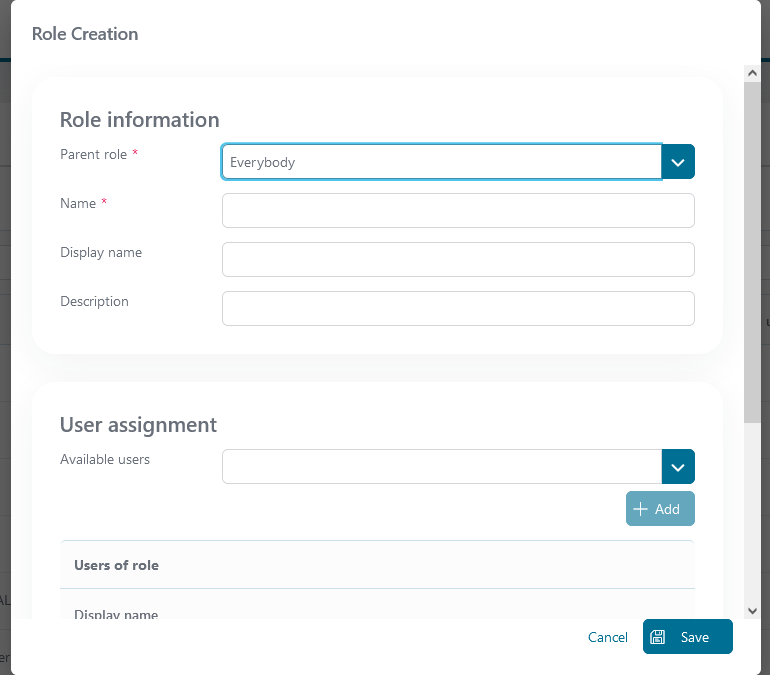Click the Display name label in Role information
This screenshot has height=675, width=770.
(x=101, y=252)
